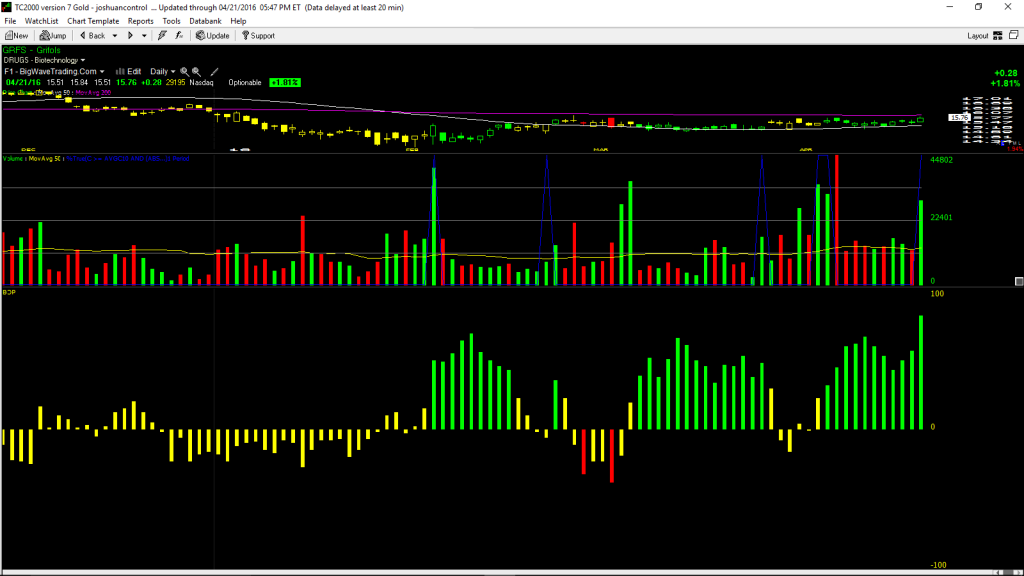Open the Daily timeframe dropdown
Viewport: 1024px width, 576px height.
point(163,72)
